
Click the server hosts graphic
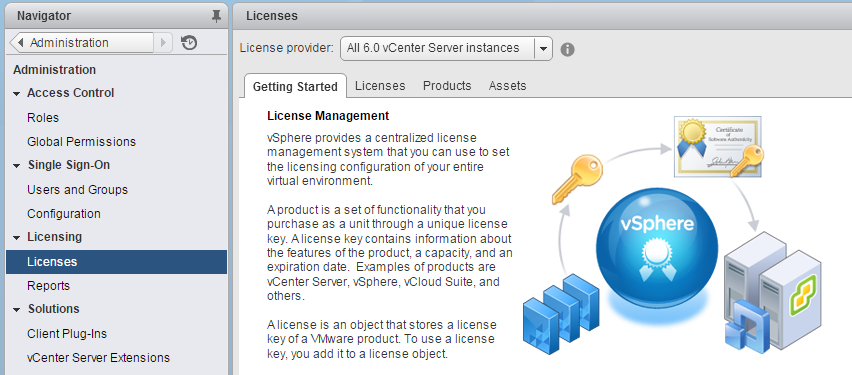(772, 292)
